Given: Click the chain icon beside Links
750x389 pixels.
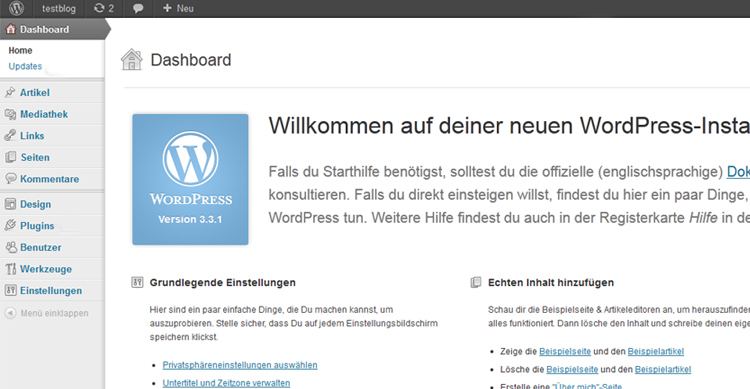Looking at the screenshot, I should click(10, 135).
